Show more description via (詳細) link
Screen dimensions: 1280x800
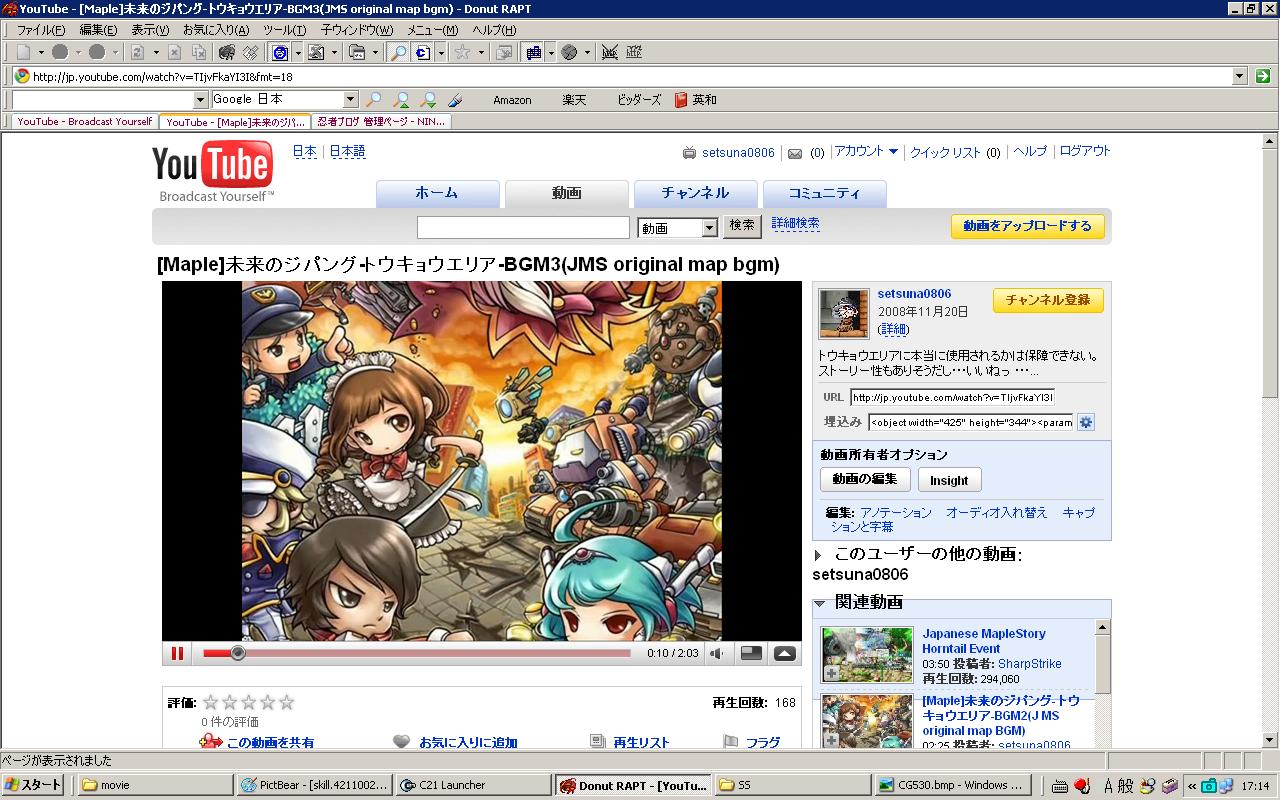pyautogui.click(x=893, y=329)
